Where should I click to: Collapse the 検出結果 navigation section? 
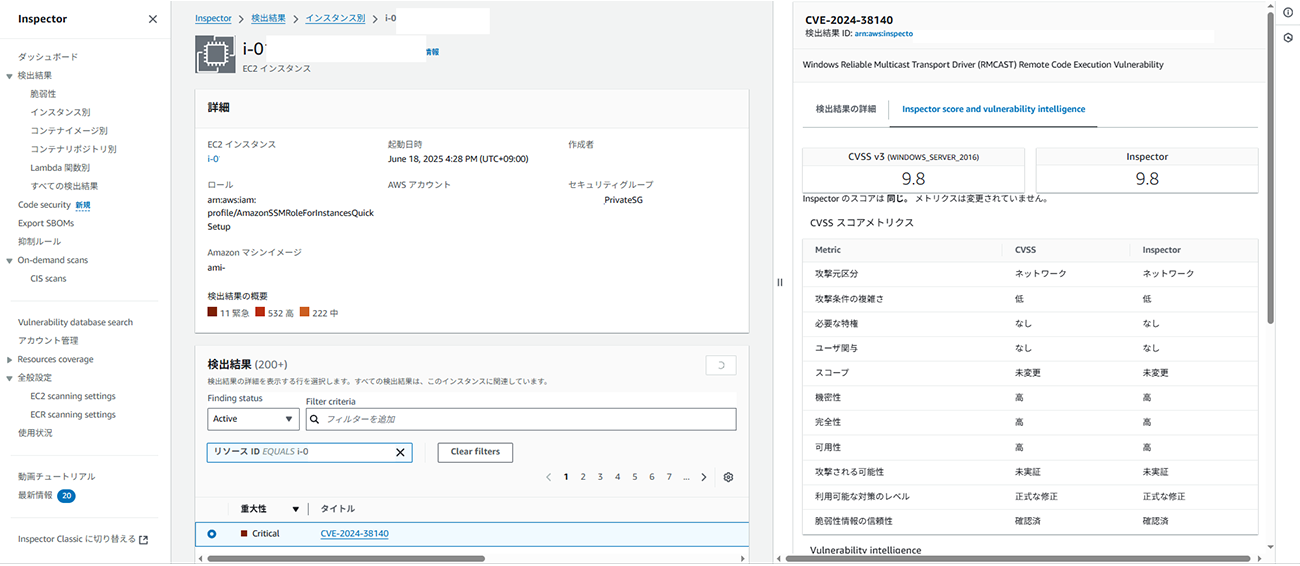tap(10, 76)
